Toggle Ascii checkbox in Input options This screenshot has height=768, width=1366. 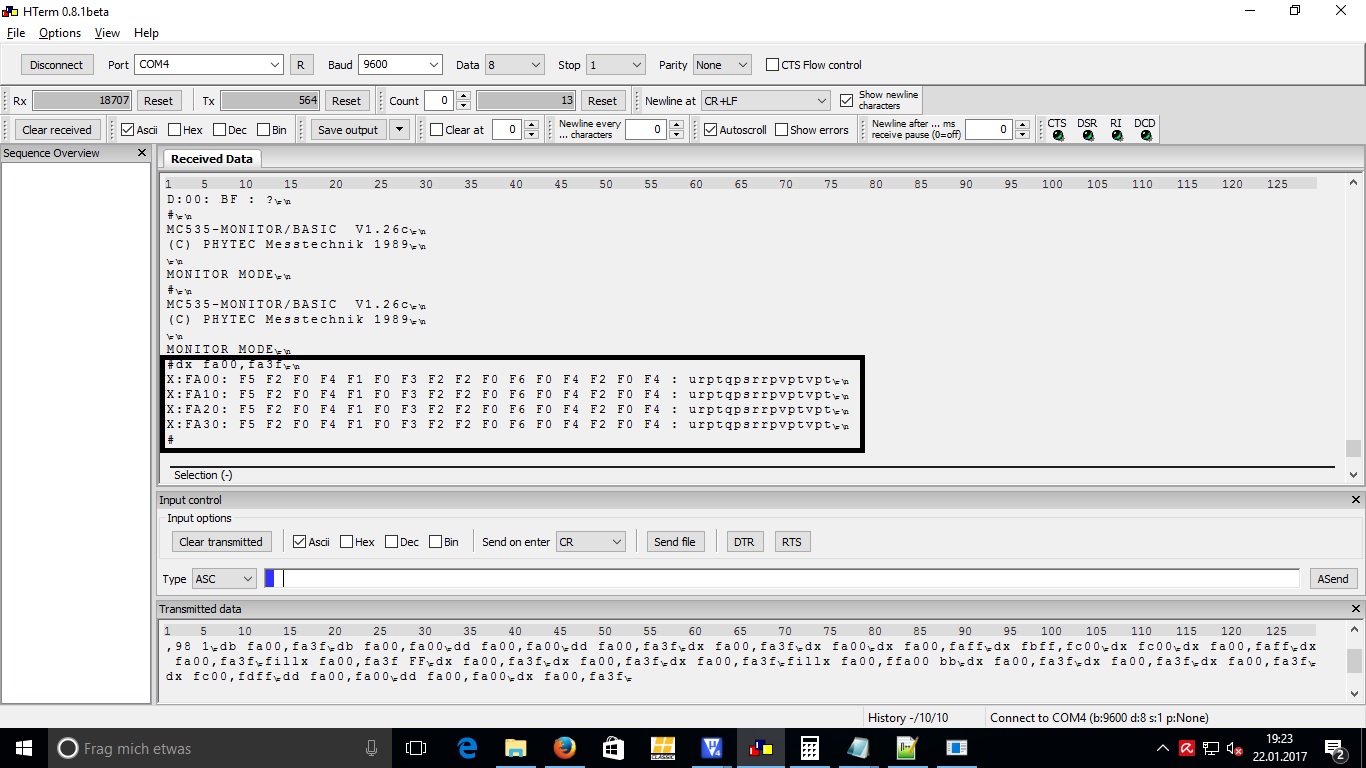[x=299, y=542]
